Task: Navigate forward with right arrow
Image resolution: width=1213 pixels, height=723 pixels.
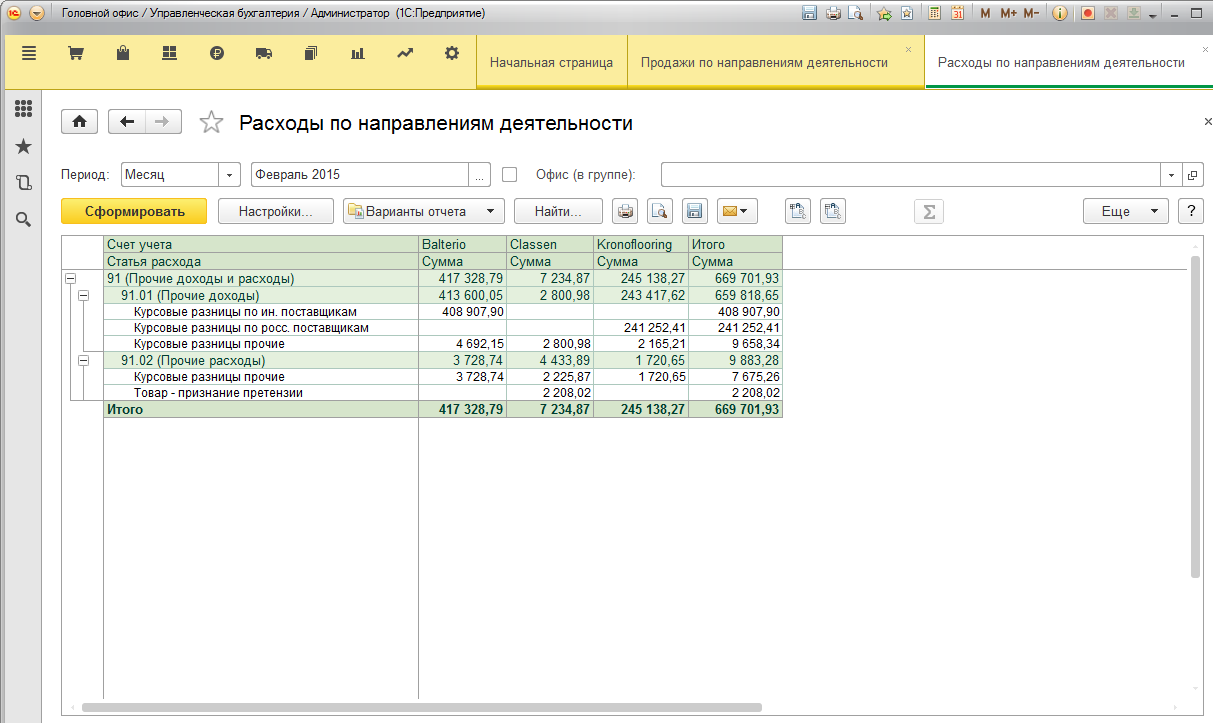Action: click(x=163, y=122)
